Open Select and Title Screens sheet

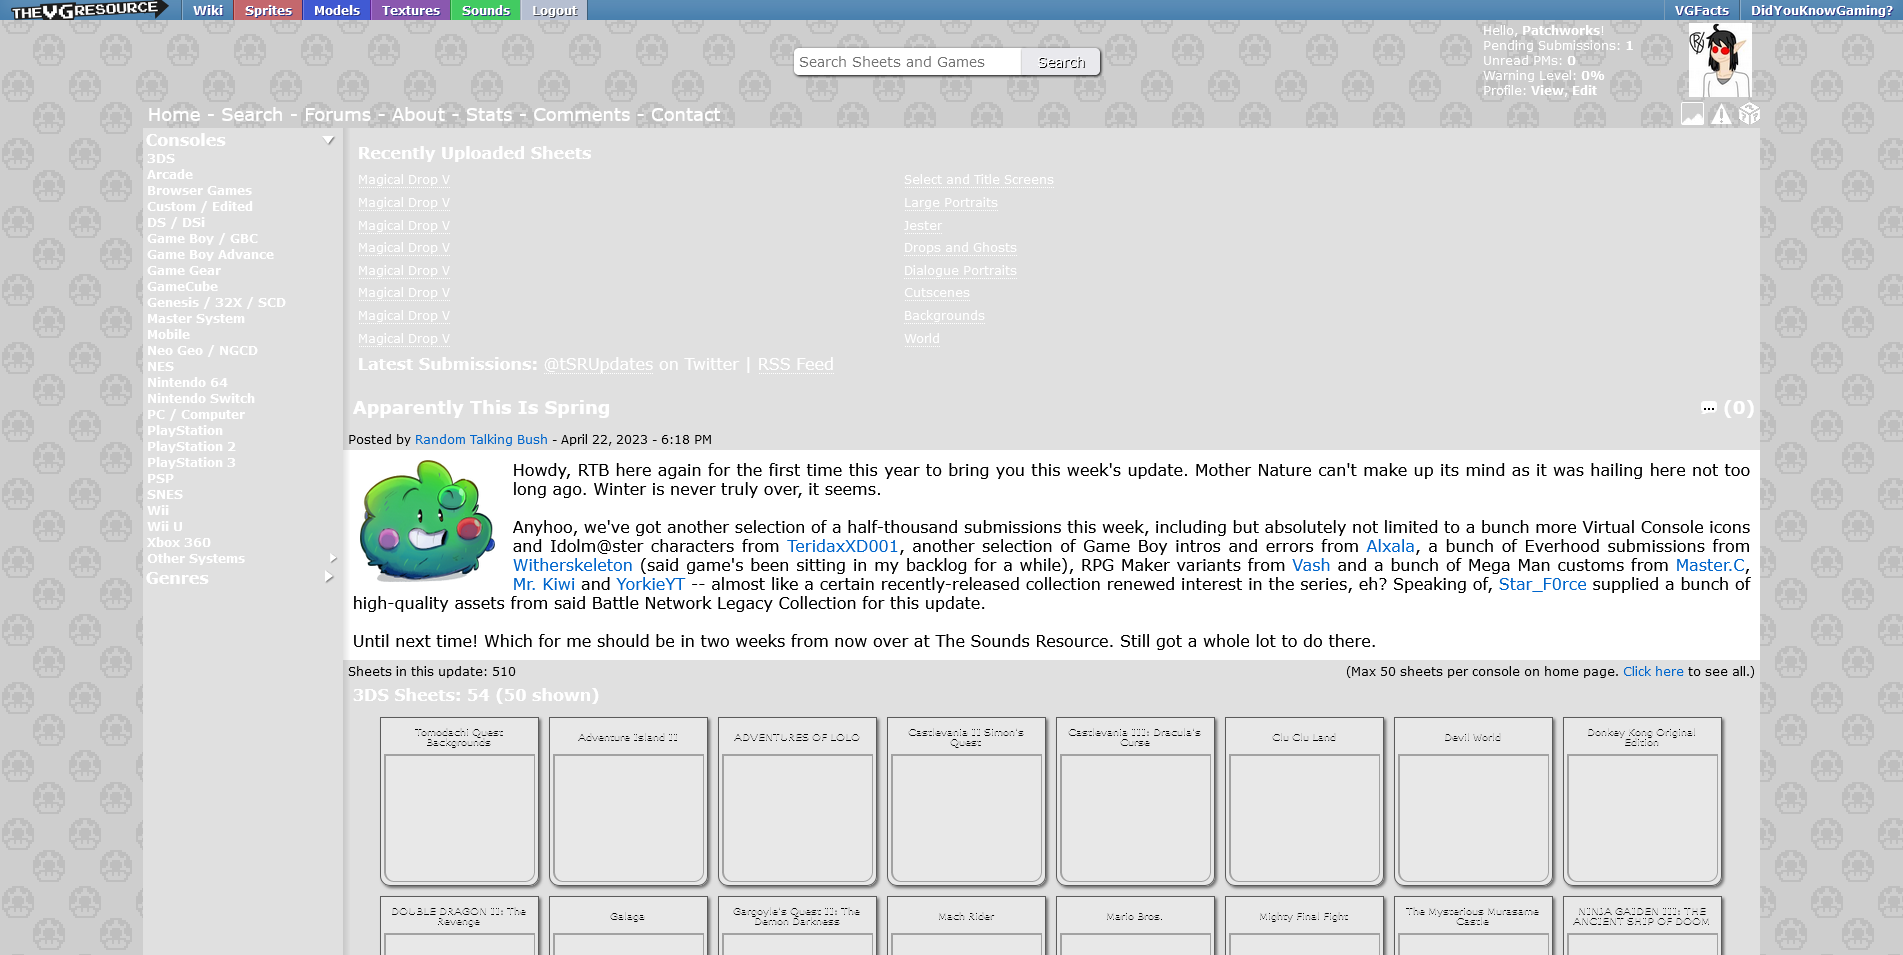(x=979, y=180)
